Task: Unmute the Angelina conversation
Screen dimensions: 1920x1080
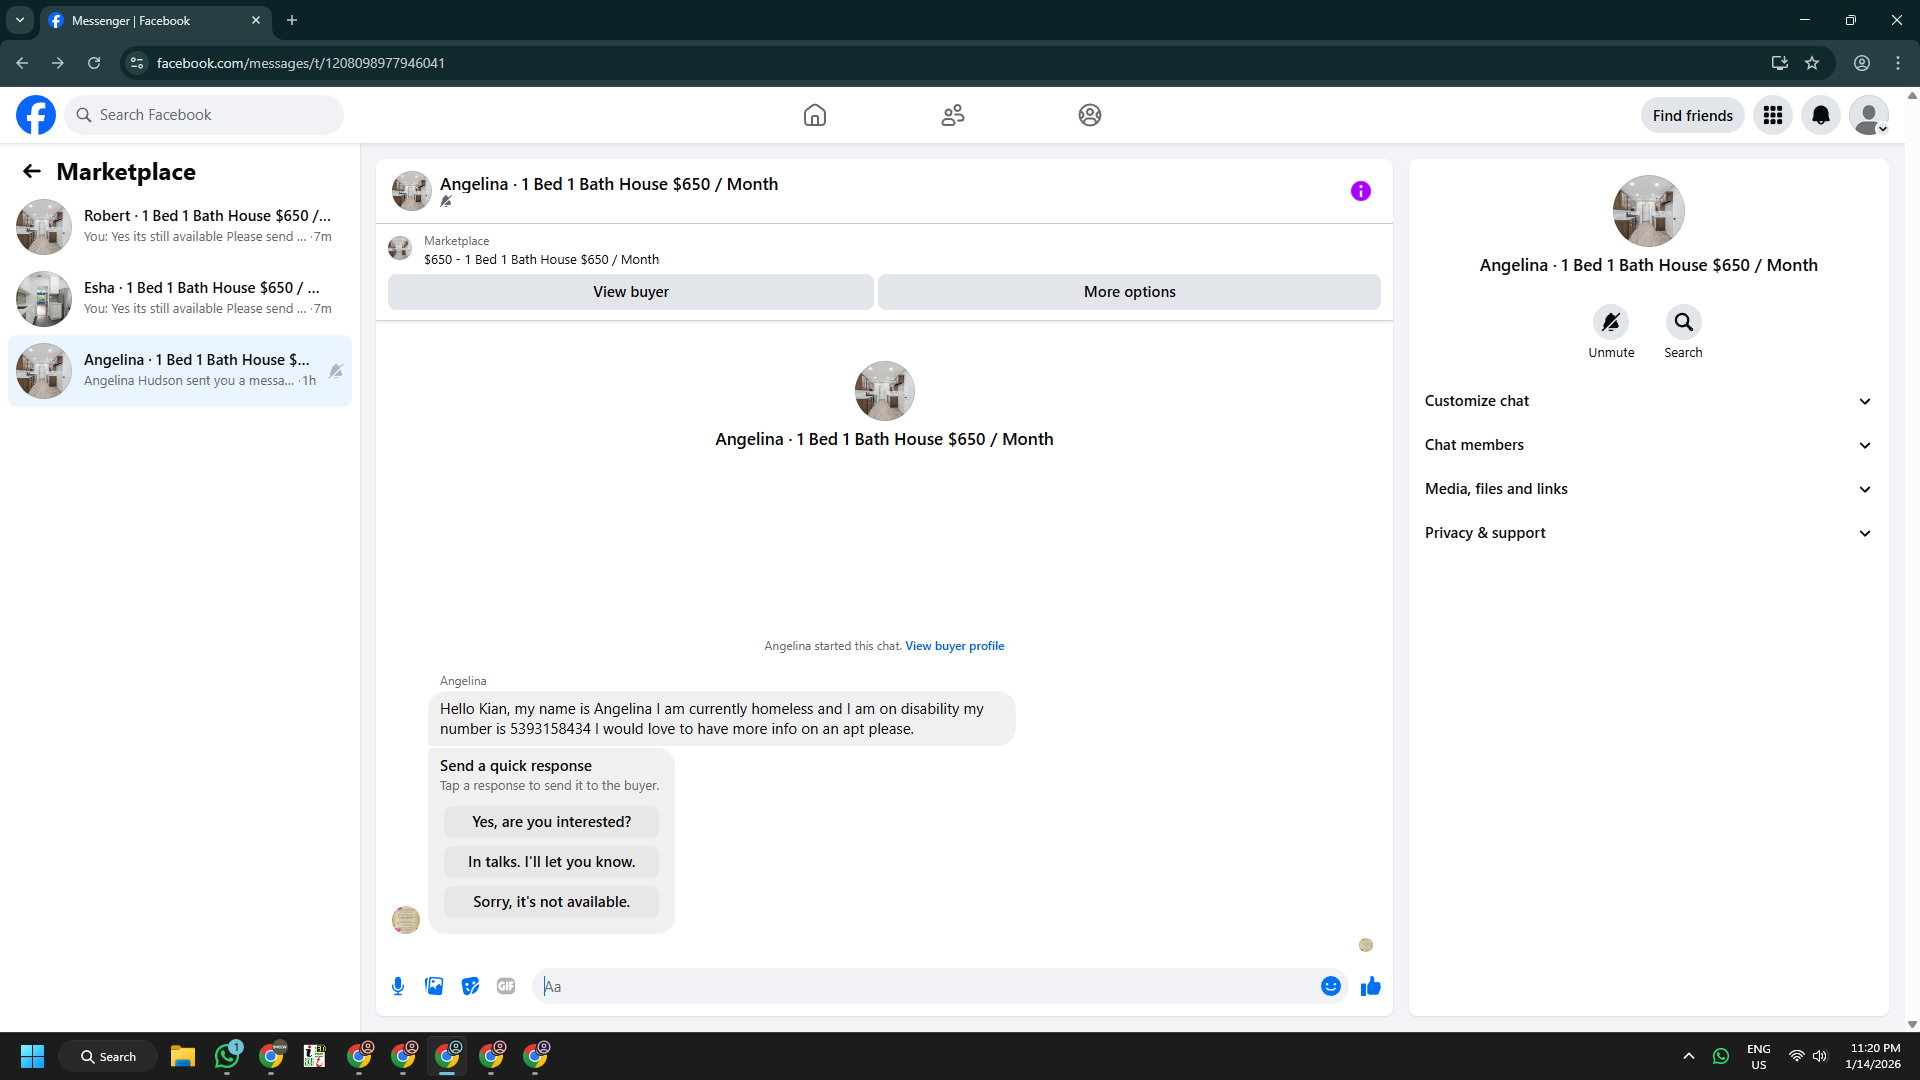Action: click(1610, 322)
